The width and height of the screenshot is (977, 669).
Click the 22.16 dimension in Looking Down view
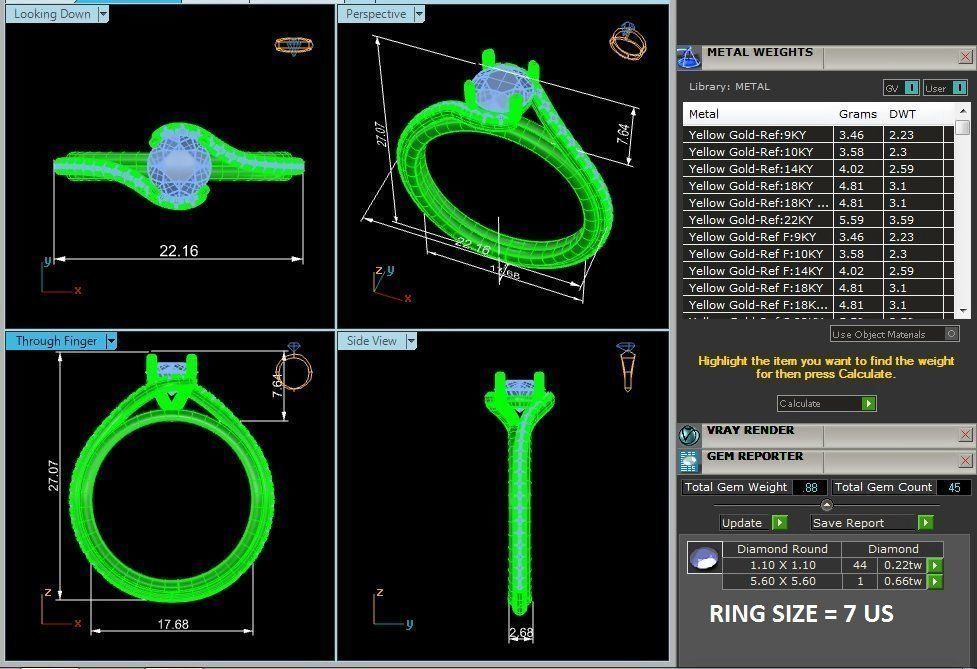pyautogui.click(x=179, y=250)
